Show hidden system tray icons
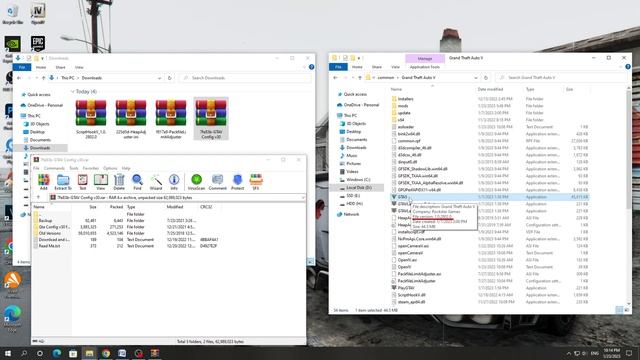Screen dimensions: 640x360 coord(568,353)
